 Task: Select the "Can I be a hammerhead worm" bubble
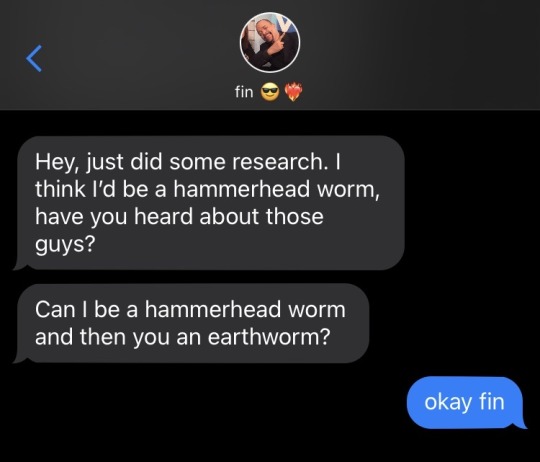pyautogui.click(x=191, y=323)
